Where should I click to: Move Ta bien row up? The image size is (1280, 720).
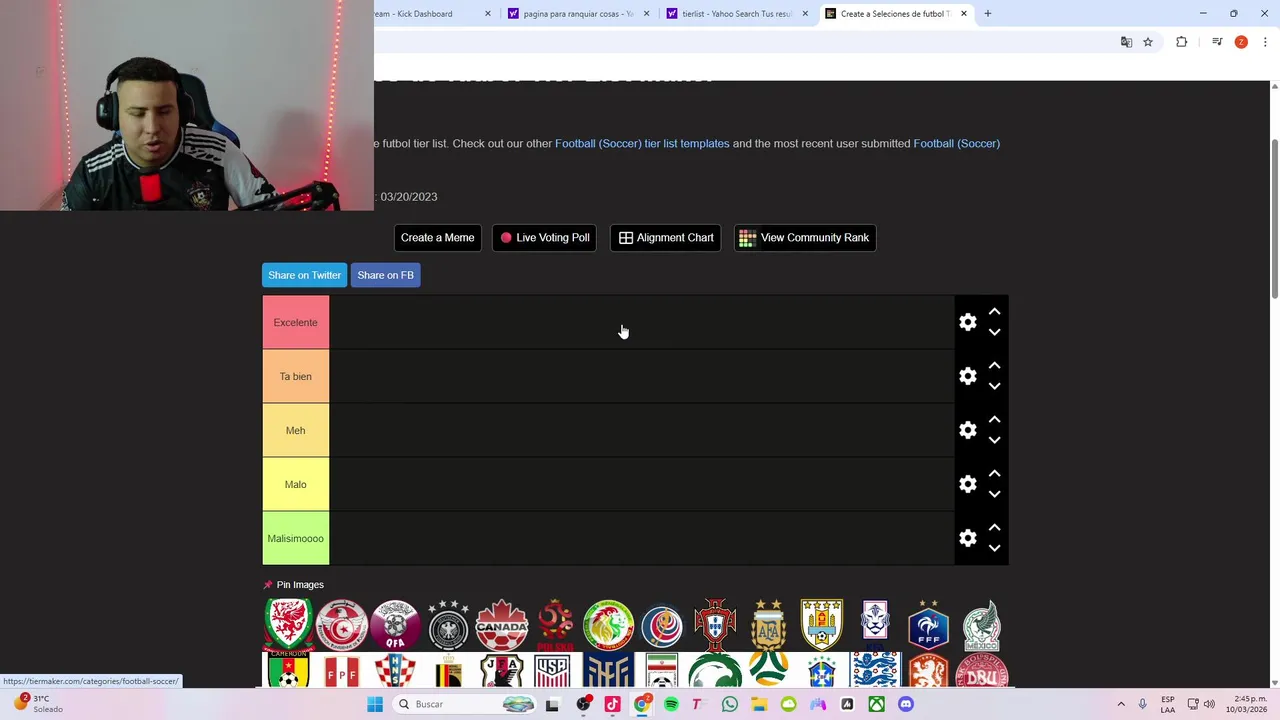[994, 366]
